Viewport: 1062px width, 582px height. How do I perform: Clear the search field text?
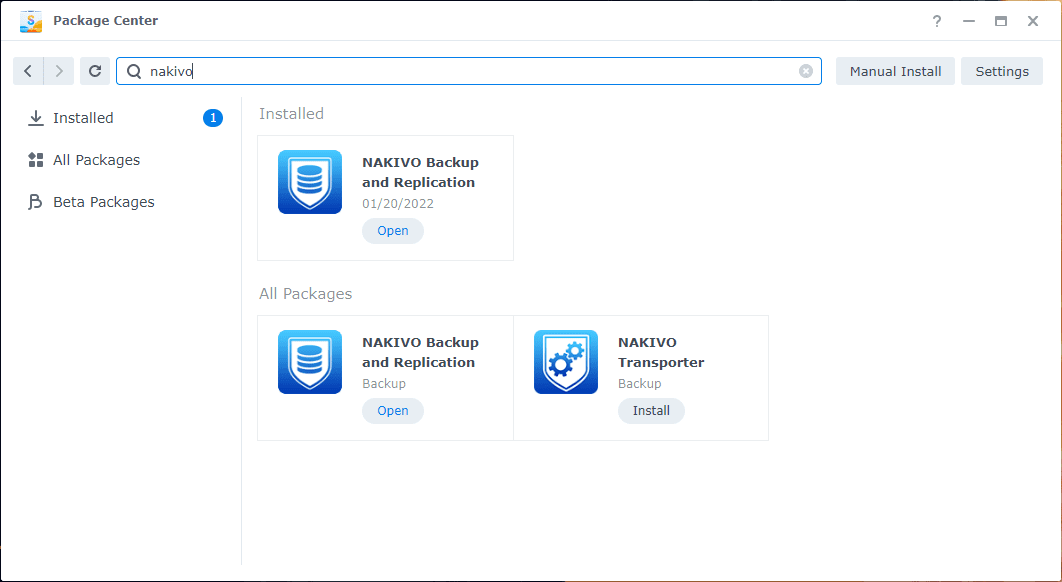[806, 71]
